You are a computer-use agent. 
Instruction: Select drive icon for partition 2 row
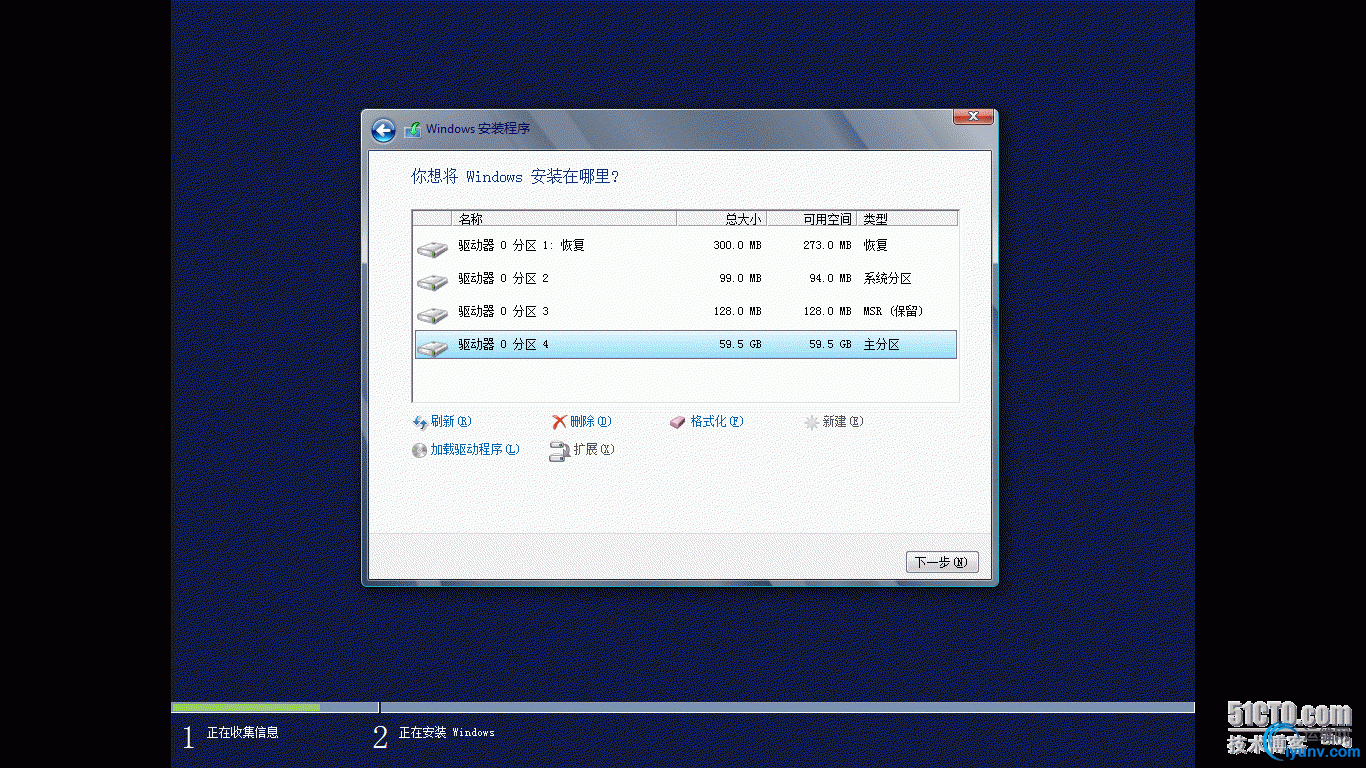(432, 280)
